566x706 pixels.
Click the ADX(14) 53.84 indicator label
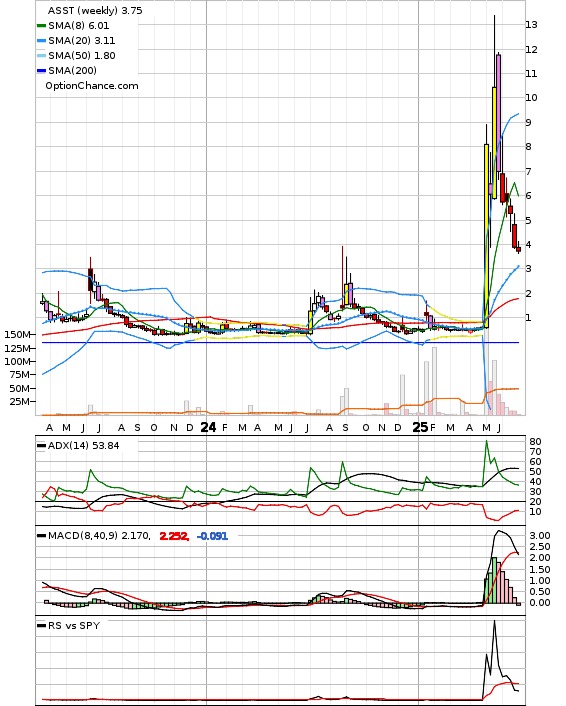coord(84,446)
